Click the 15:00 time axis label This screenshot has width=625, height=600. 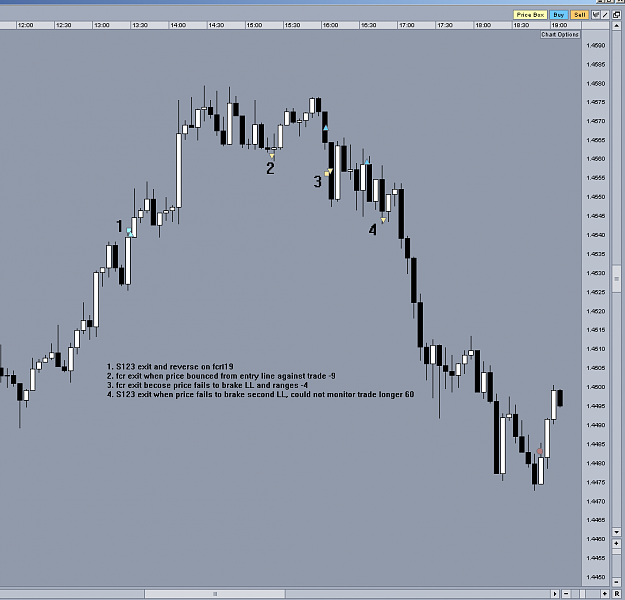coord(254,25)
